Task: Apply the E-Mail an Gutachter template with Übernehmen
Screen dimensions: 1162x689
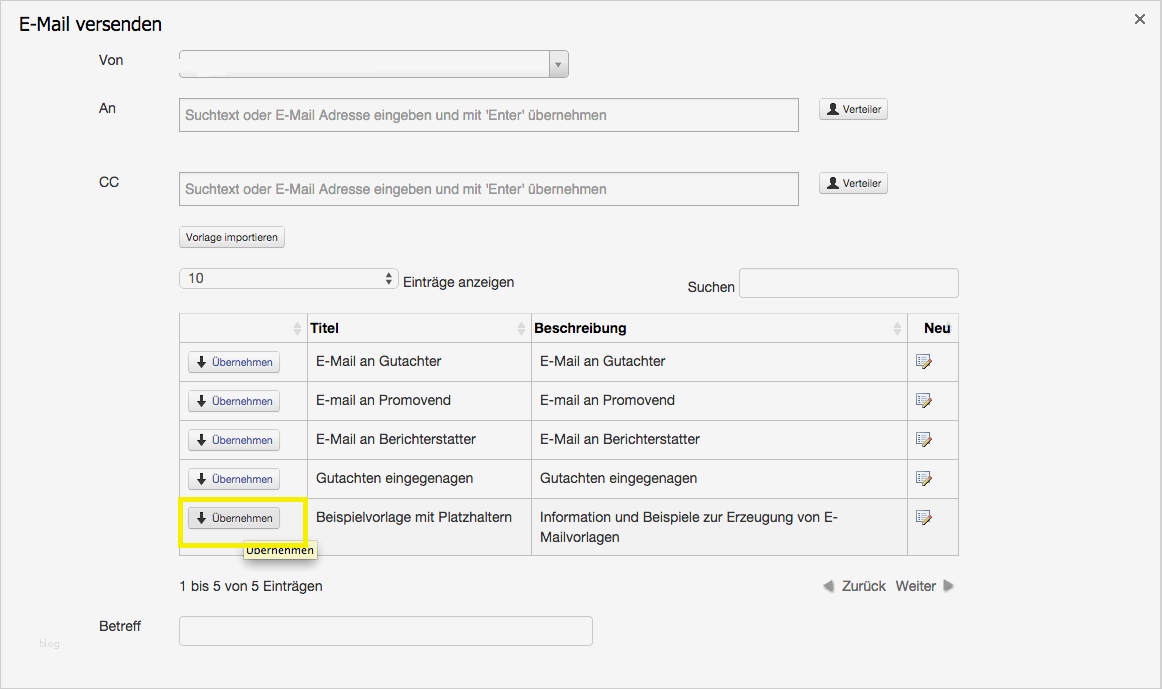Action: pos(234,362)
